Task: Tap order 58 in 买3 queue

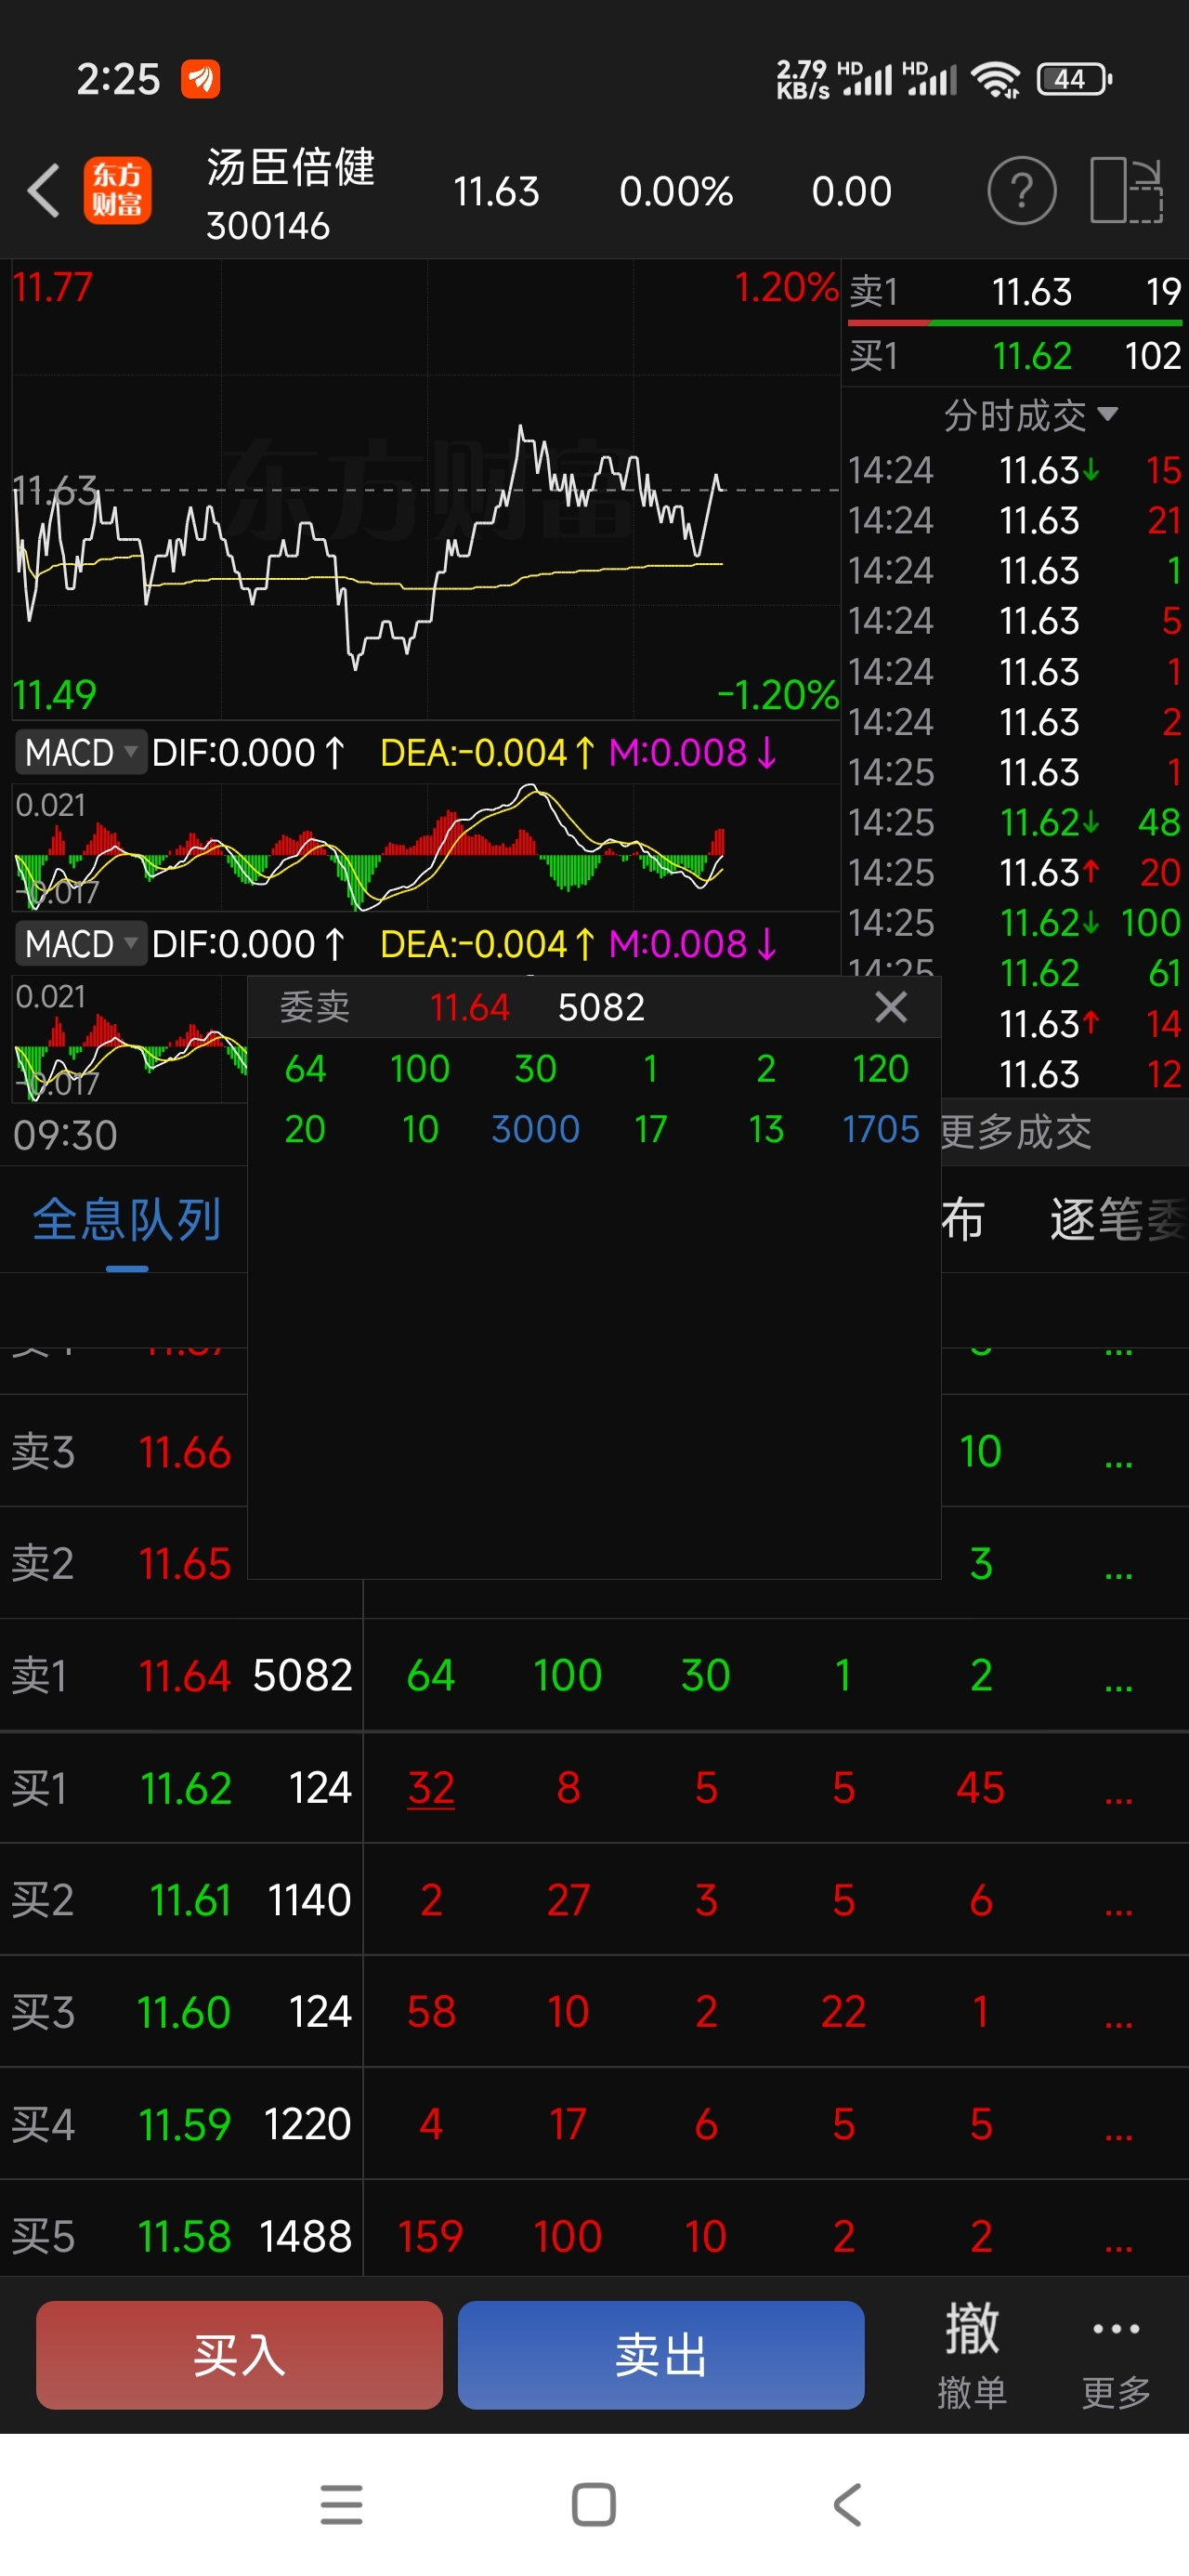Action: [431, 2011]
